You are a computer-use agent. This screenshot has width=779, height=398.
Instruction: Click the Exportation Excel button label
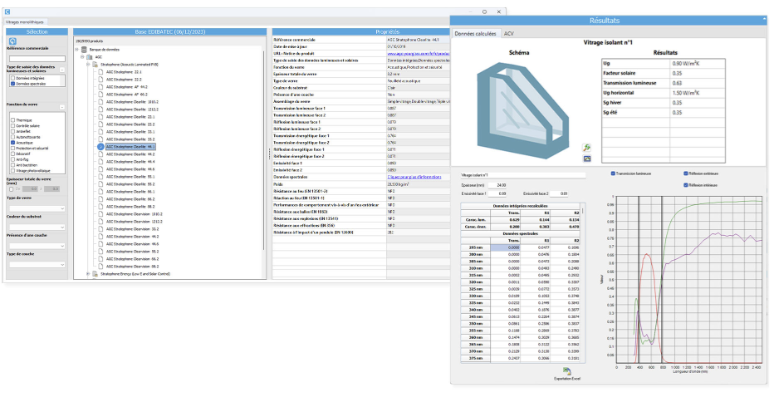point(567,379)
